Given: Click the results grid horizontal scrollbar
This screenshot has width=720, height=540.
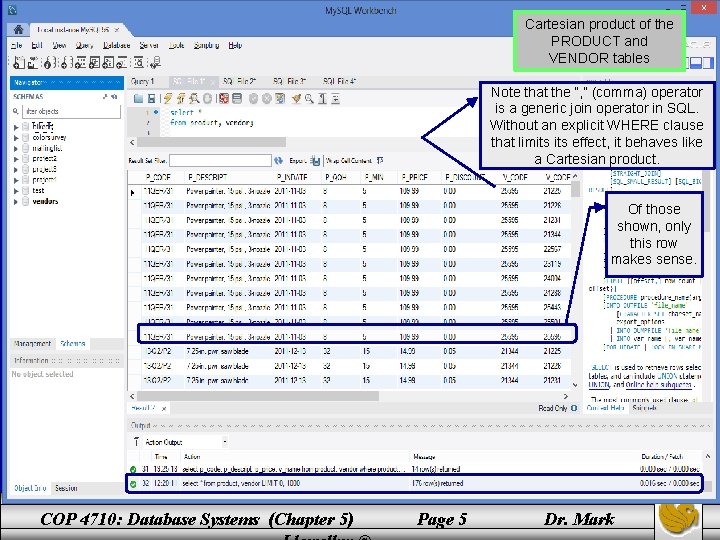Looking at the screenshot, I should (258, 396).
